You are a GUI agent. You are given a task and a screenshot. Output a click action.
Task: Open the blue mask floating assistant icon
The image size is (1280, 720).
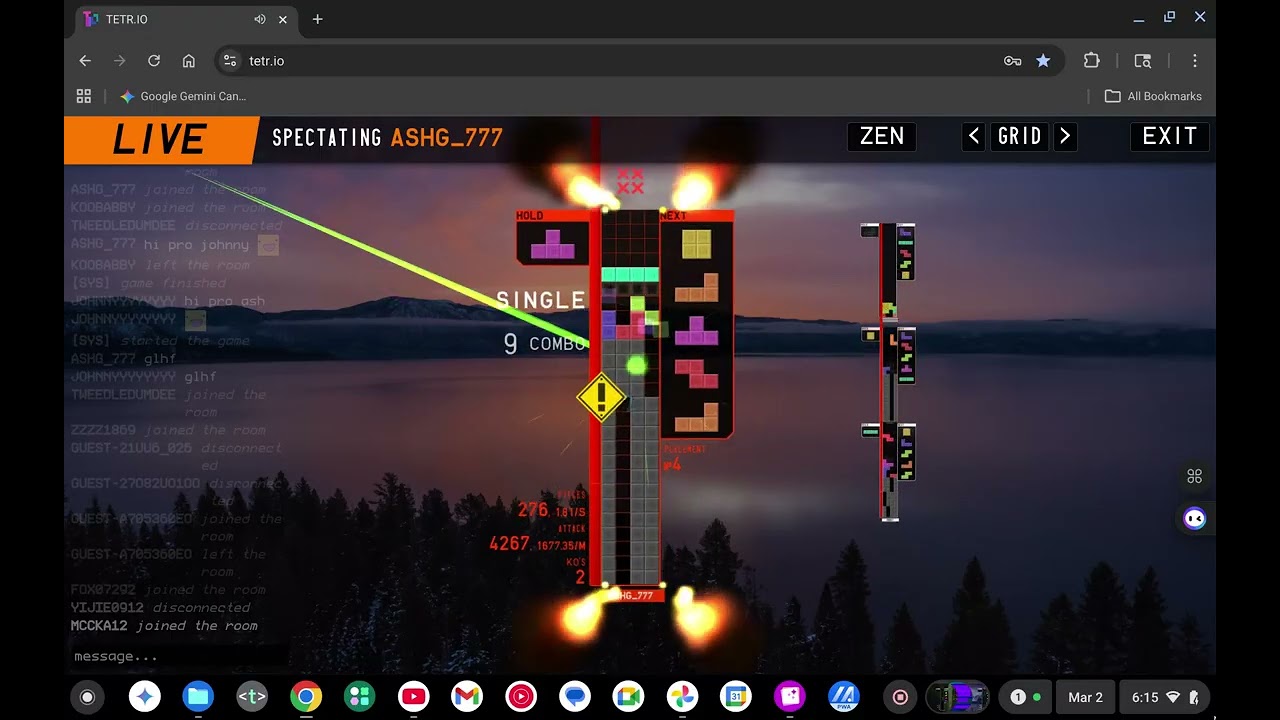tap(1194, 518)
